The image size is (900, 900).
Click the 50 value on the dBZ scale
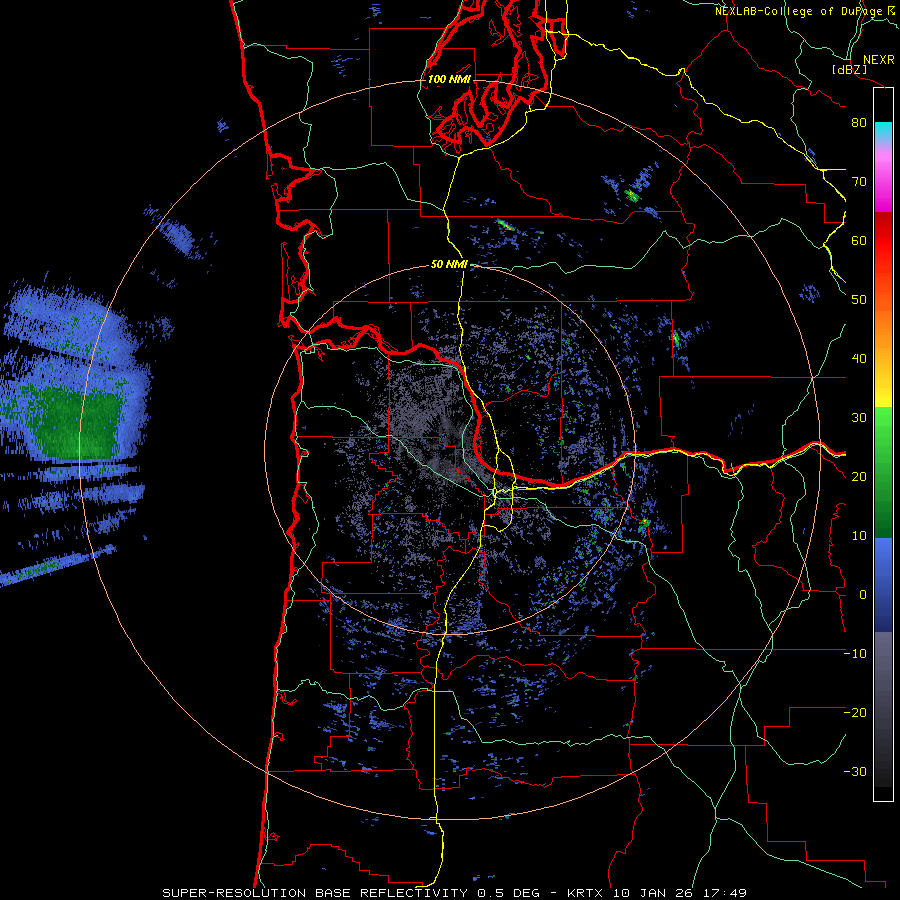[x=859, y=300]
